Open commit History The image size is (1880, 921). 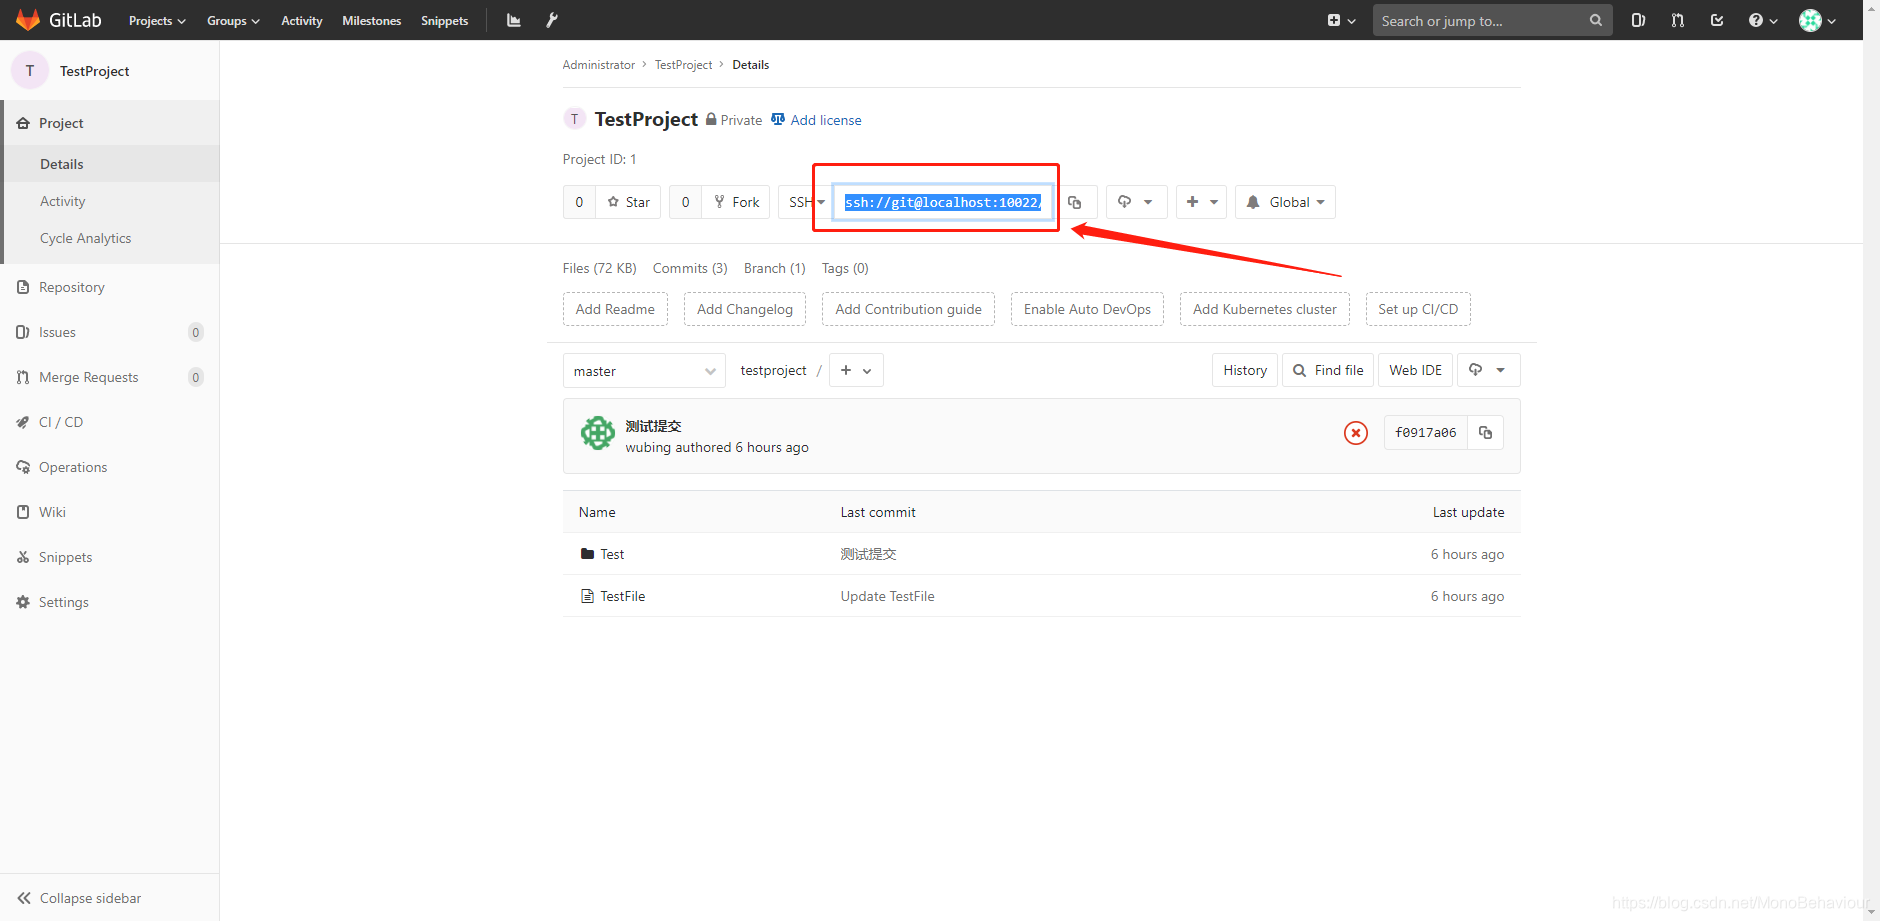point(1245,370)
